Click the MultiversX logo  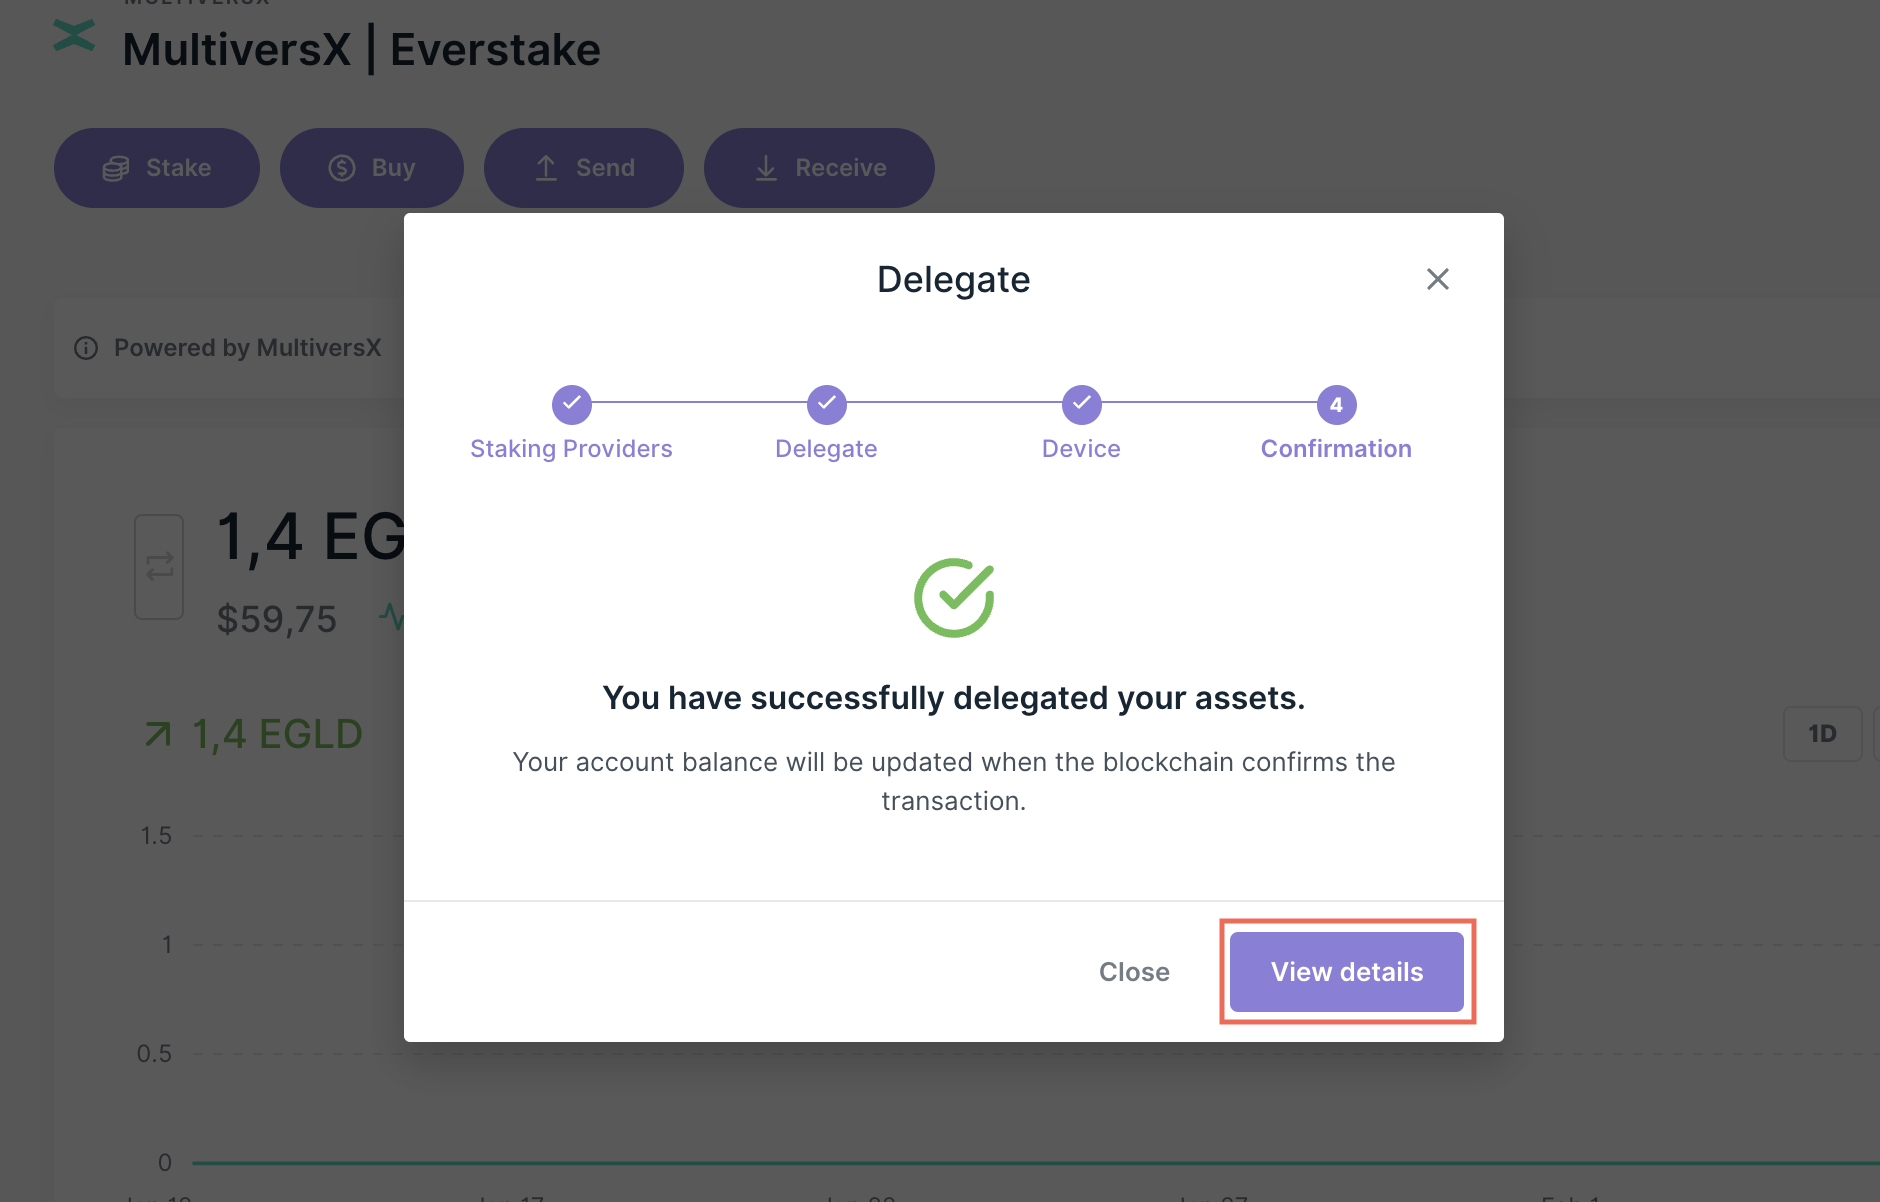[x=74, y=36]
